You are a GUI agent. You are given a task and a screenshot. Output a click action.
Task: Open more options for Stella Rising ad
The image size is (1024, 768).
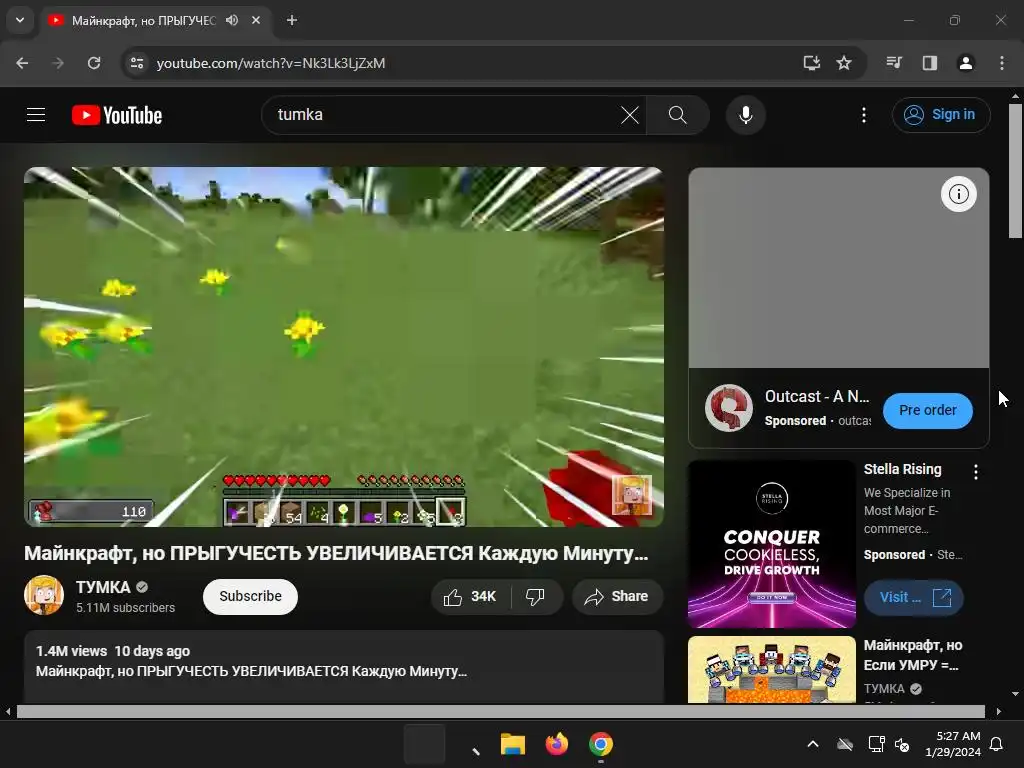(976, 472)
